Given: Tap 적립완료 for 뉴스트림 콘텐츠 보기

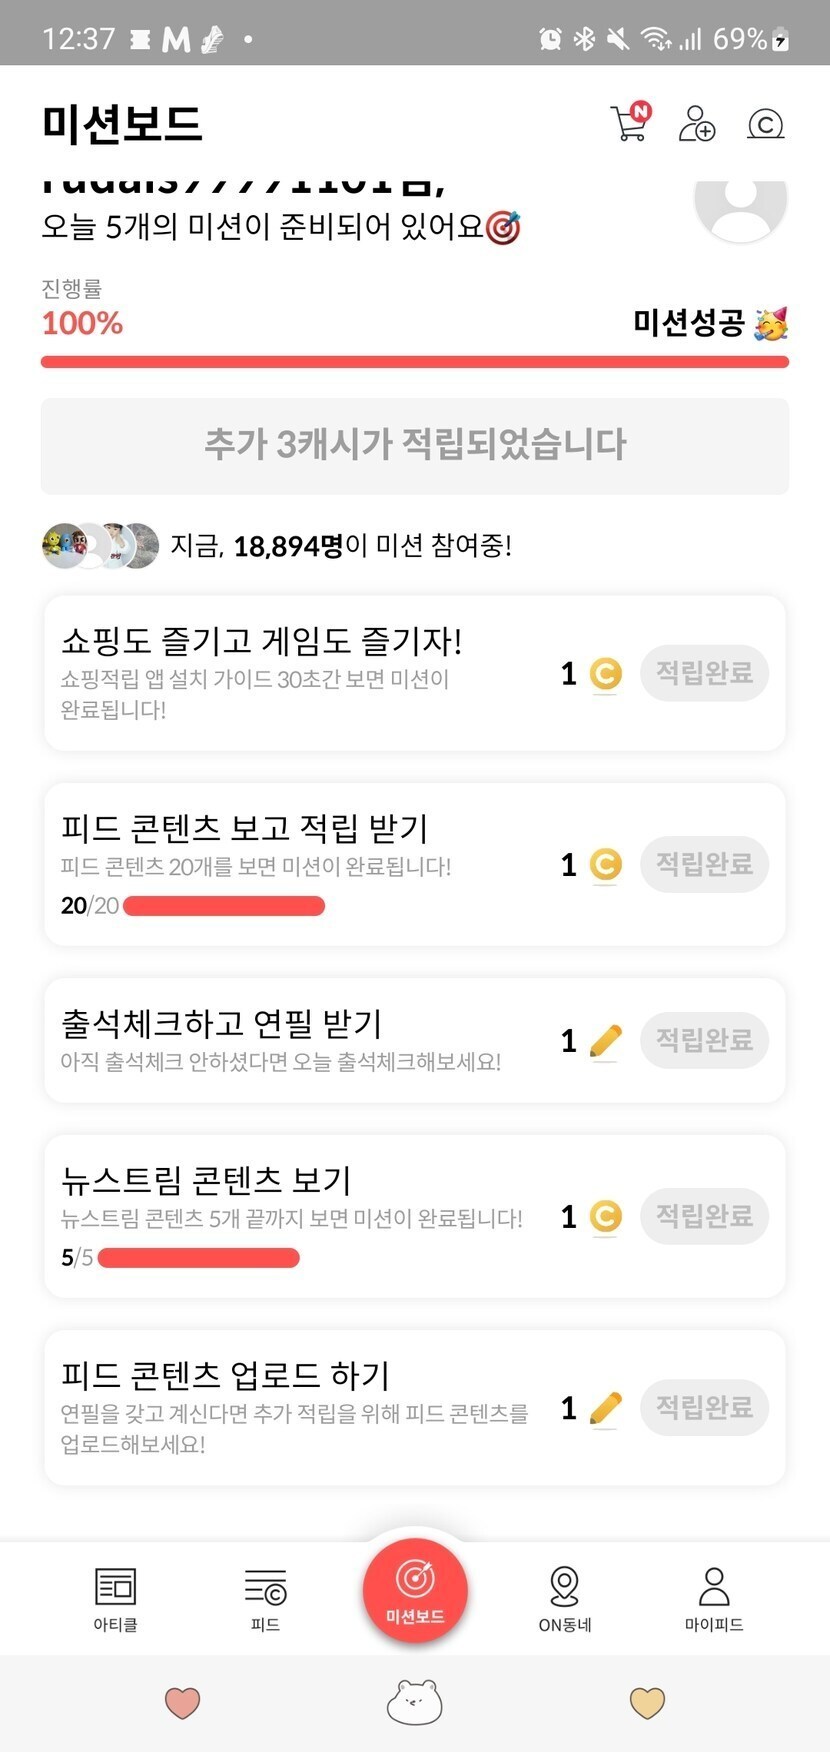Looking at the screenshot, I should (704, 1216).
